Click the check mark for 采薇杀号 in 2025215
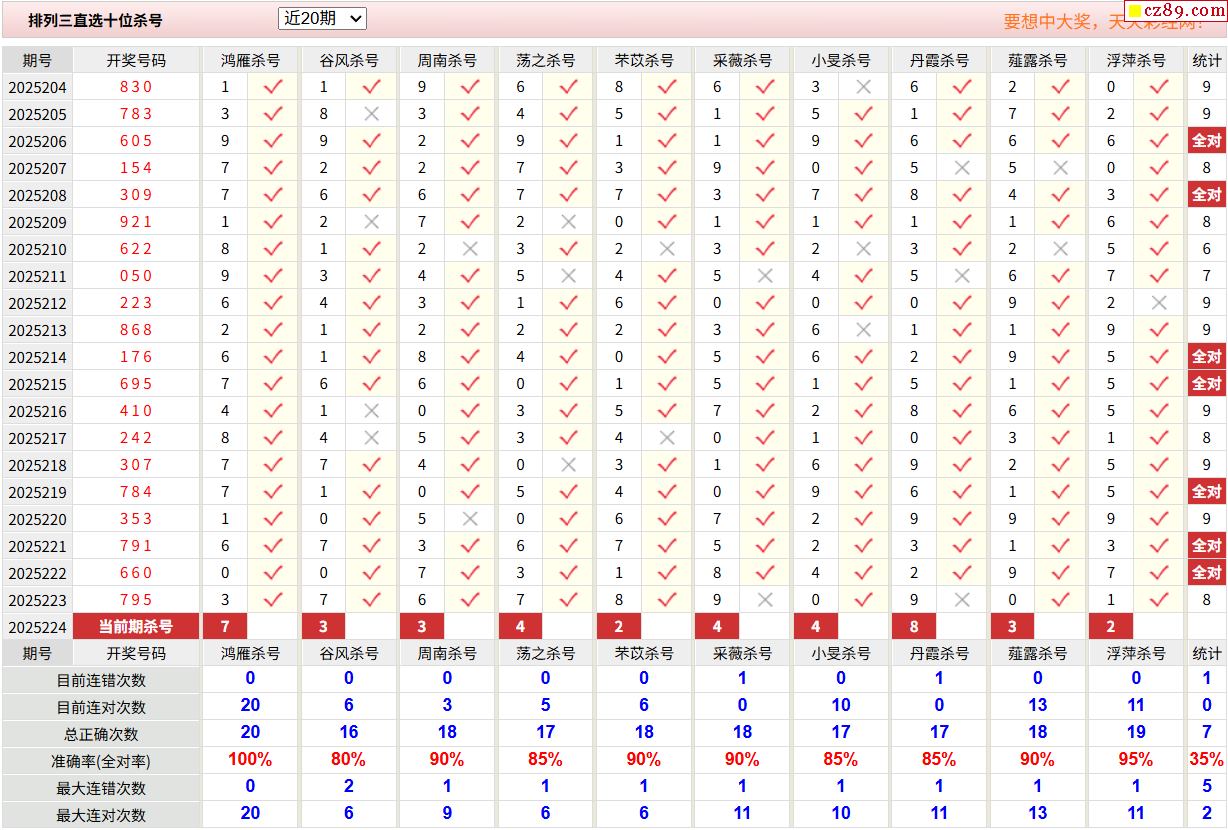The image size is (1228, 830). pos(765,384)
